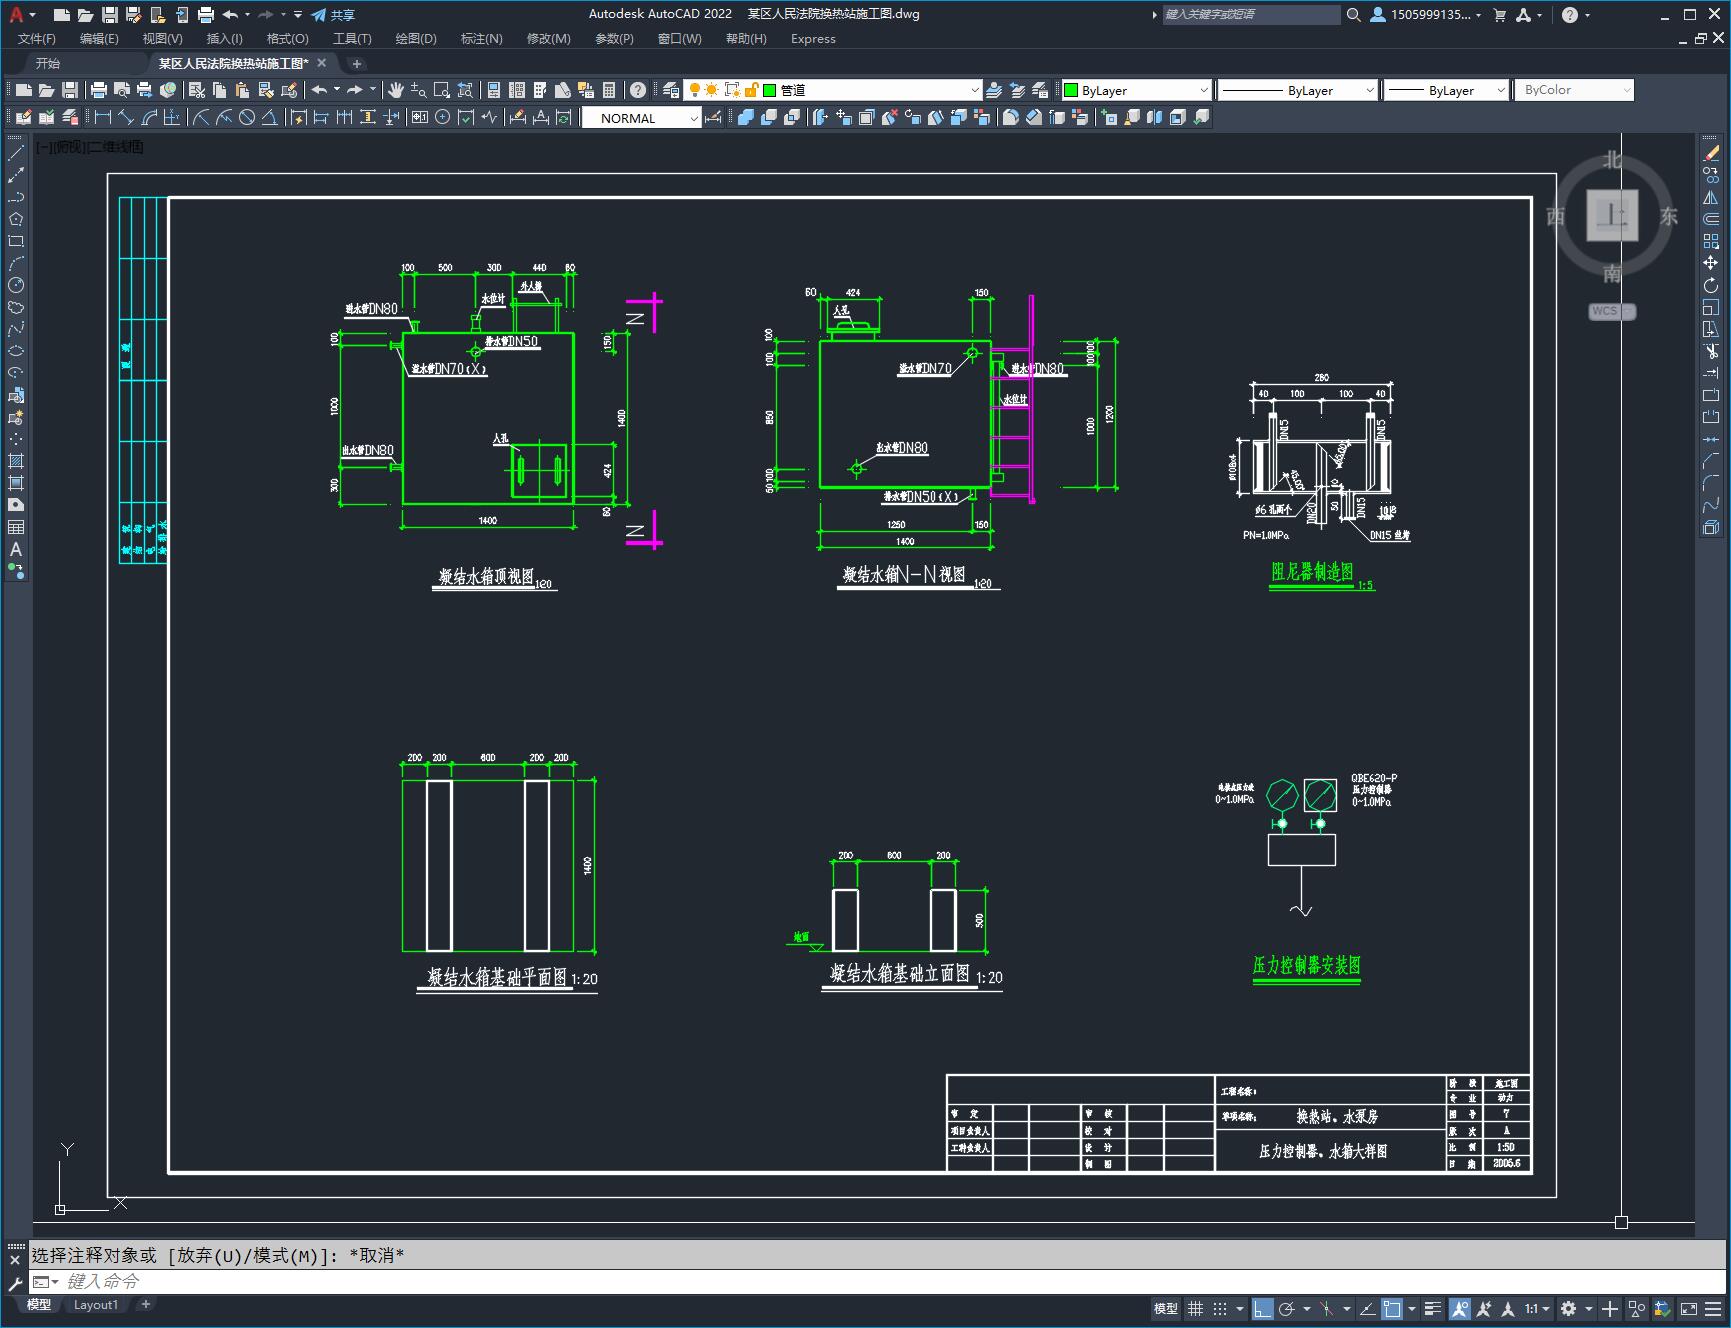Click the Linear dimension tool
This screenshot has width=1731, height=1328.
[x=102, y=118]
